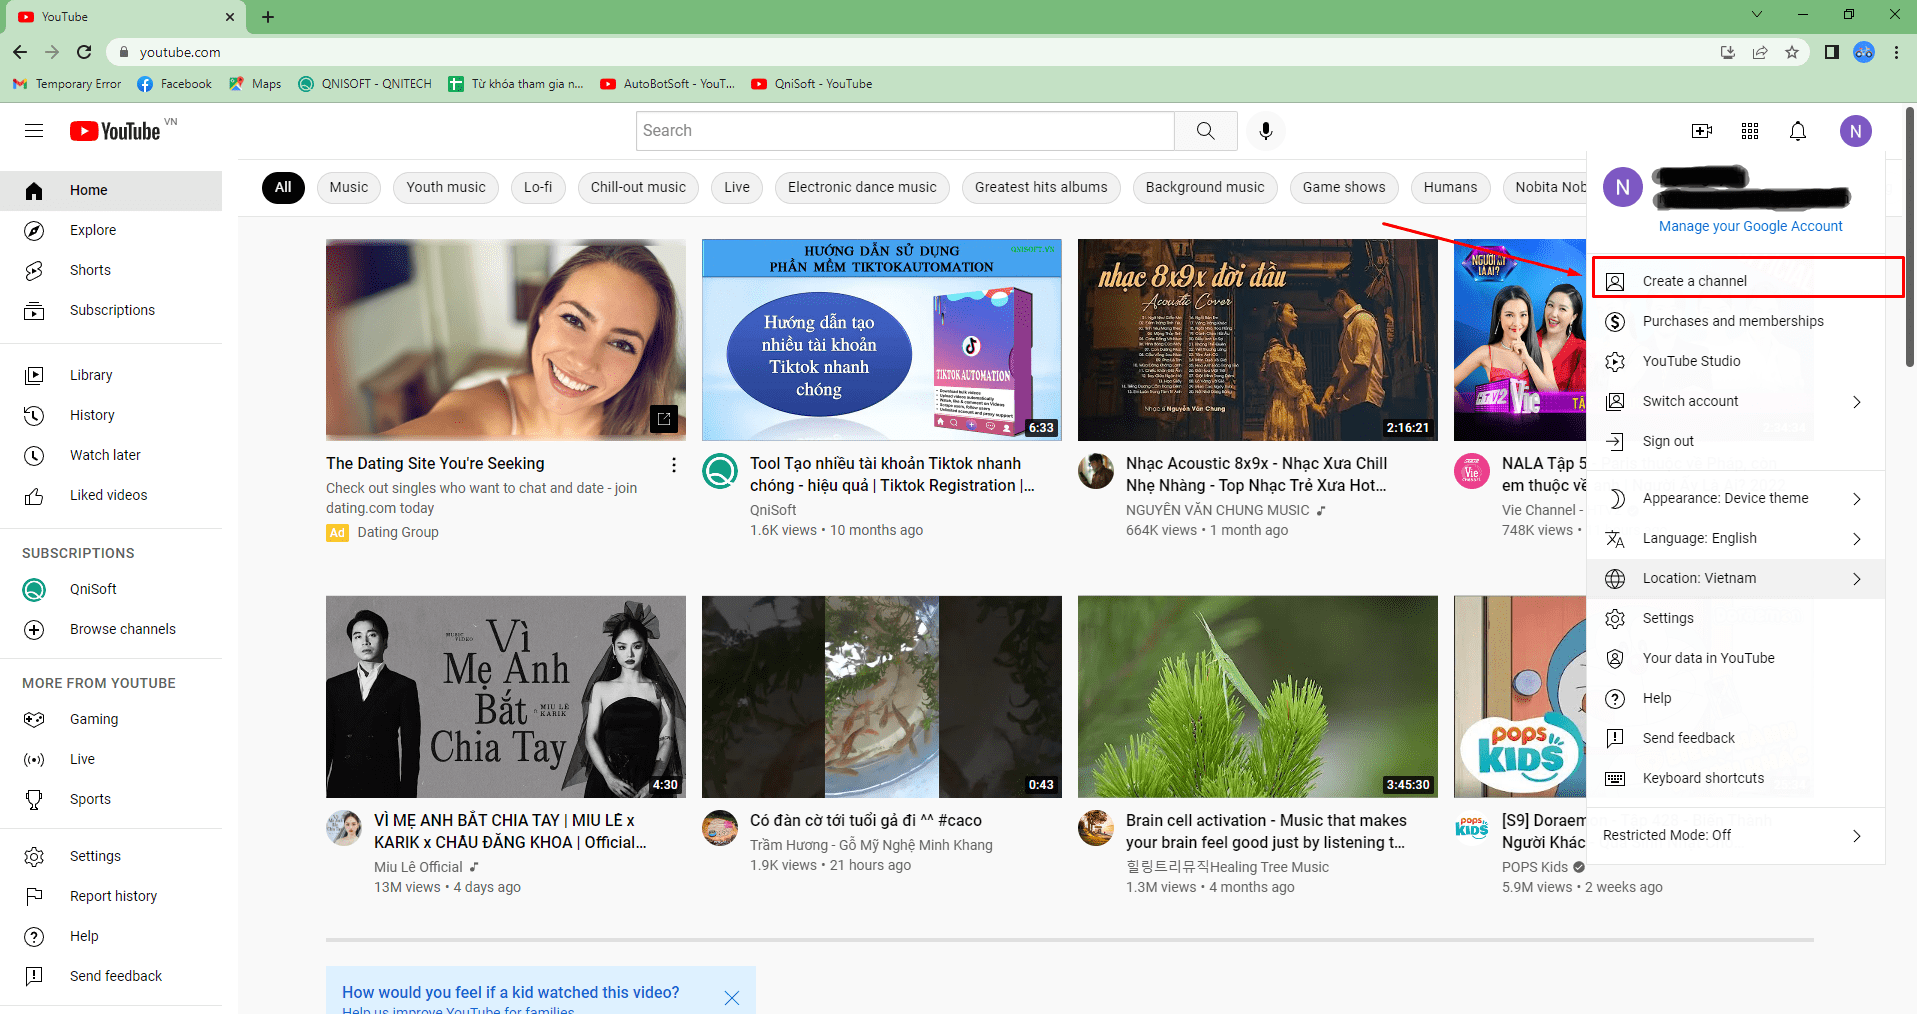Select the Youth music chip

click(x=446, y=187)
